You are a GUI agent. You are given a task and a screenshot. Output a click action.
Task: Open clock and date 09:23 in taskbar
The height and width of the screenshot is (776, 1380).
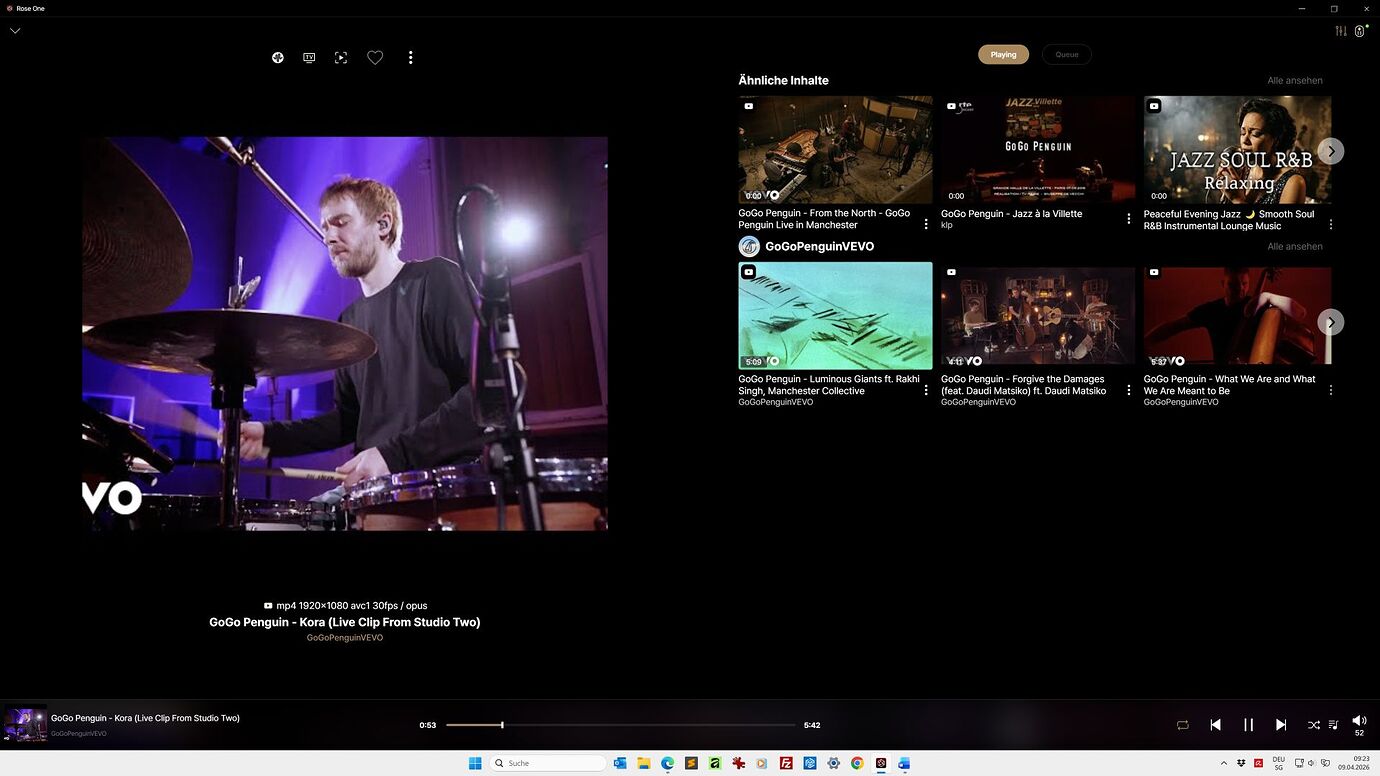1353,763
